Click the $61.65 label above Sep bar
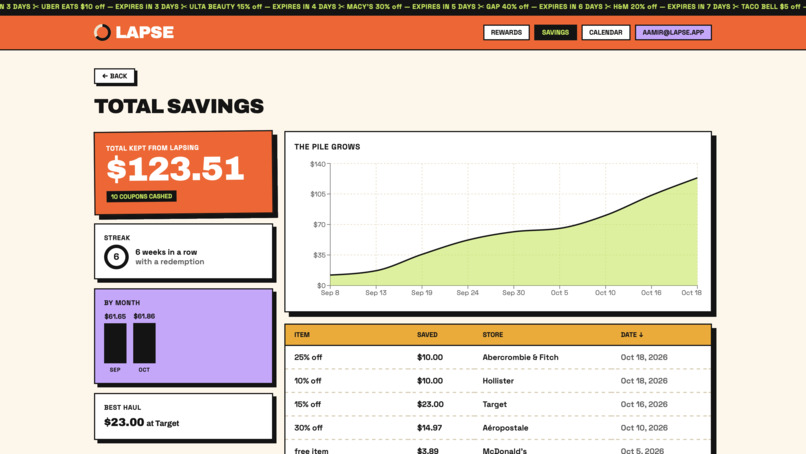The height and width of the screenshot is (454, 806). [x=115, y=317]
